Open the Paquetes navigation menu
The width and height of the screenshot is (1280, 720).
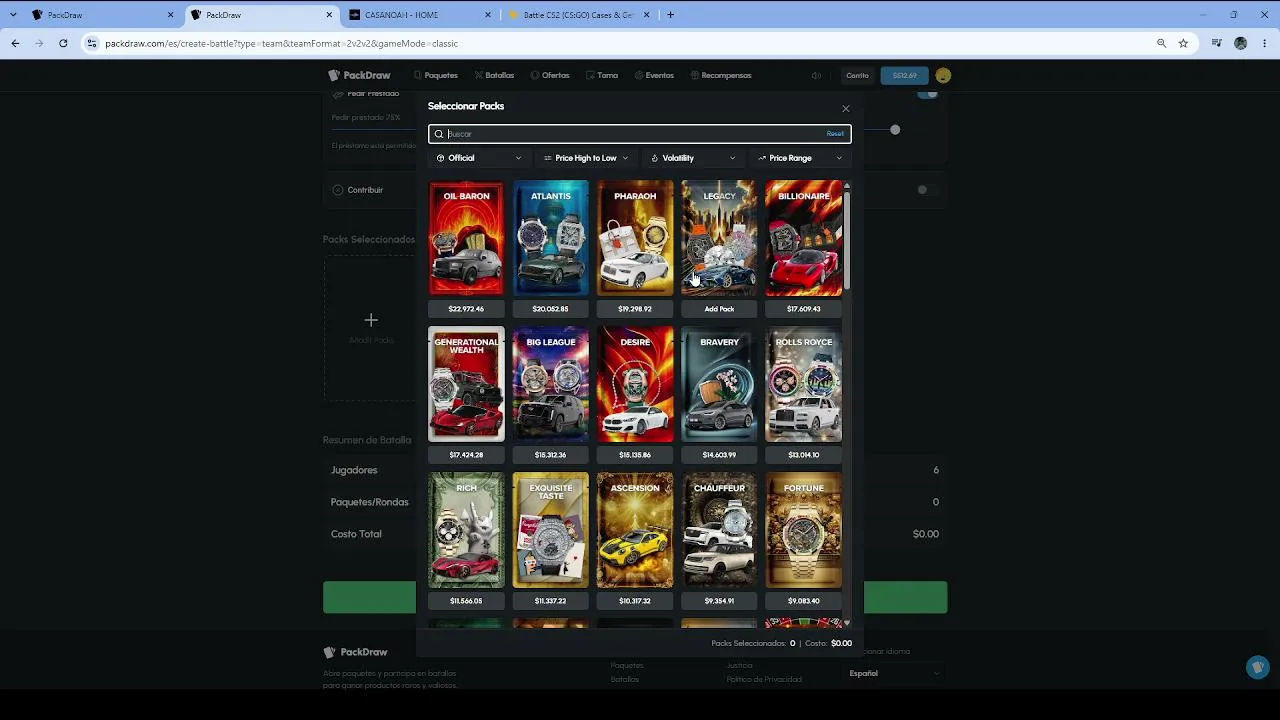click(436, 75)
